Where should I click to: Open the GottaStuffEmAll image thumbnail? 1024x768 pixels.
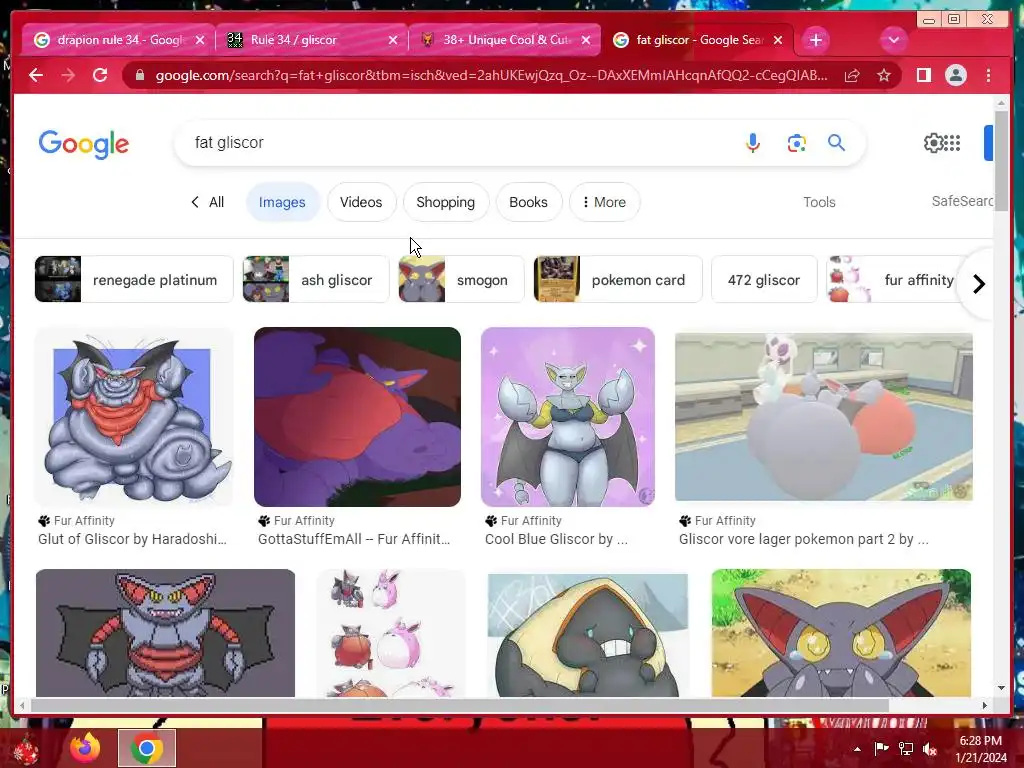(x=357, y=417)
